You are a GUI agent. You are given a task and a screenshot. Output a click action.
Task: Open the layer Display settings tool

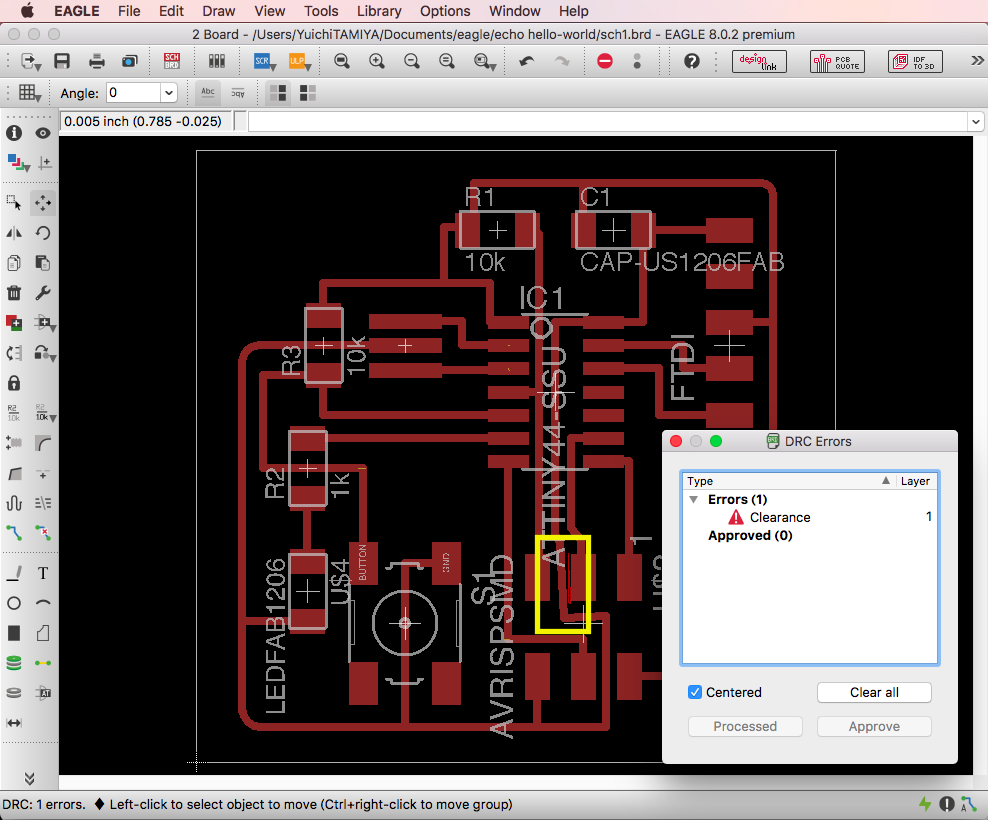point(17,163)
